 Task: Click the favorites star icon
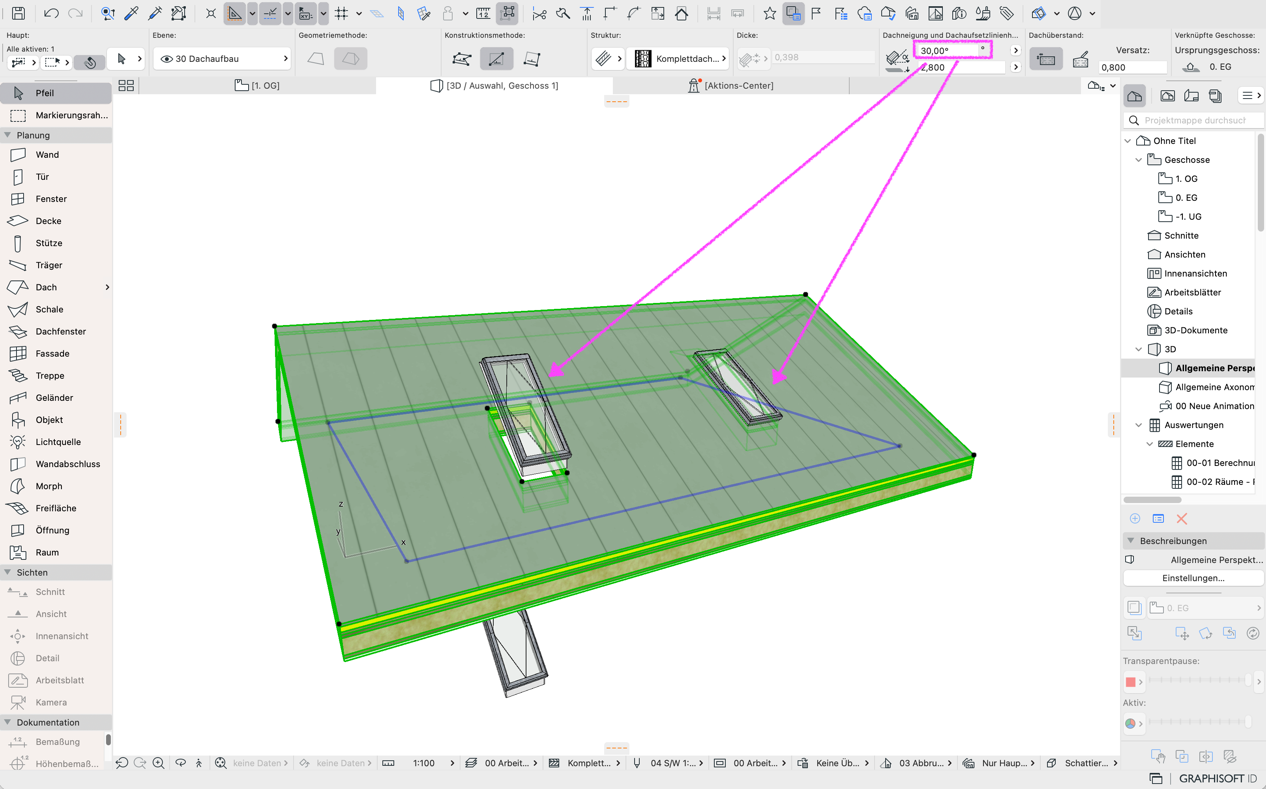point(769,14)
